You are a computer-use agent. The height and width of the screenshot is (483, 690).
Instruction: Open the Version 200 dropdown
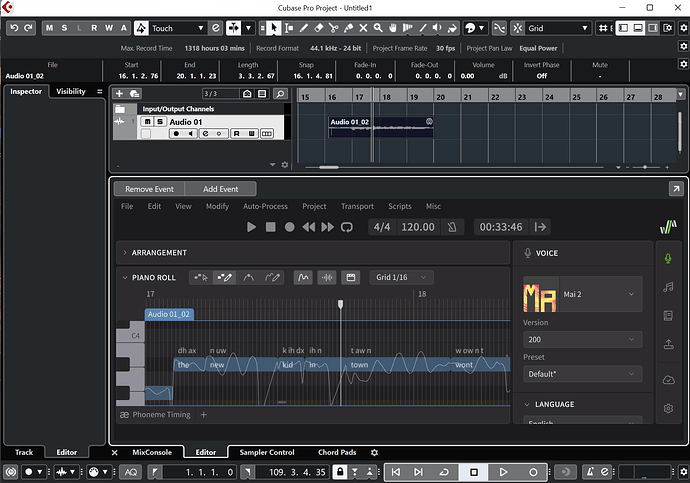click(x=583, y=340)
